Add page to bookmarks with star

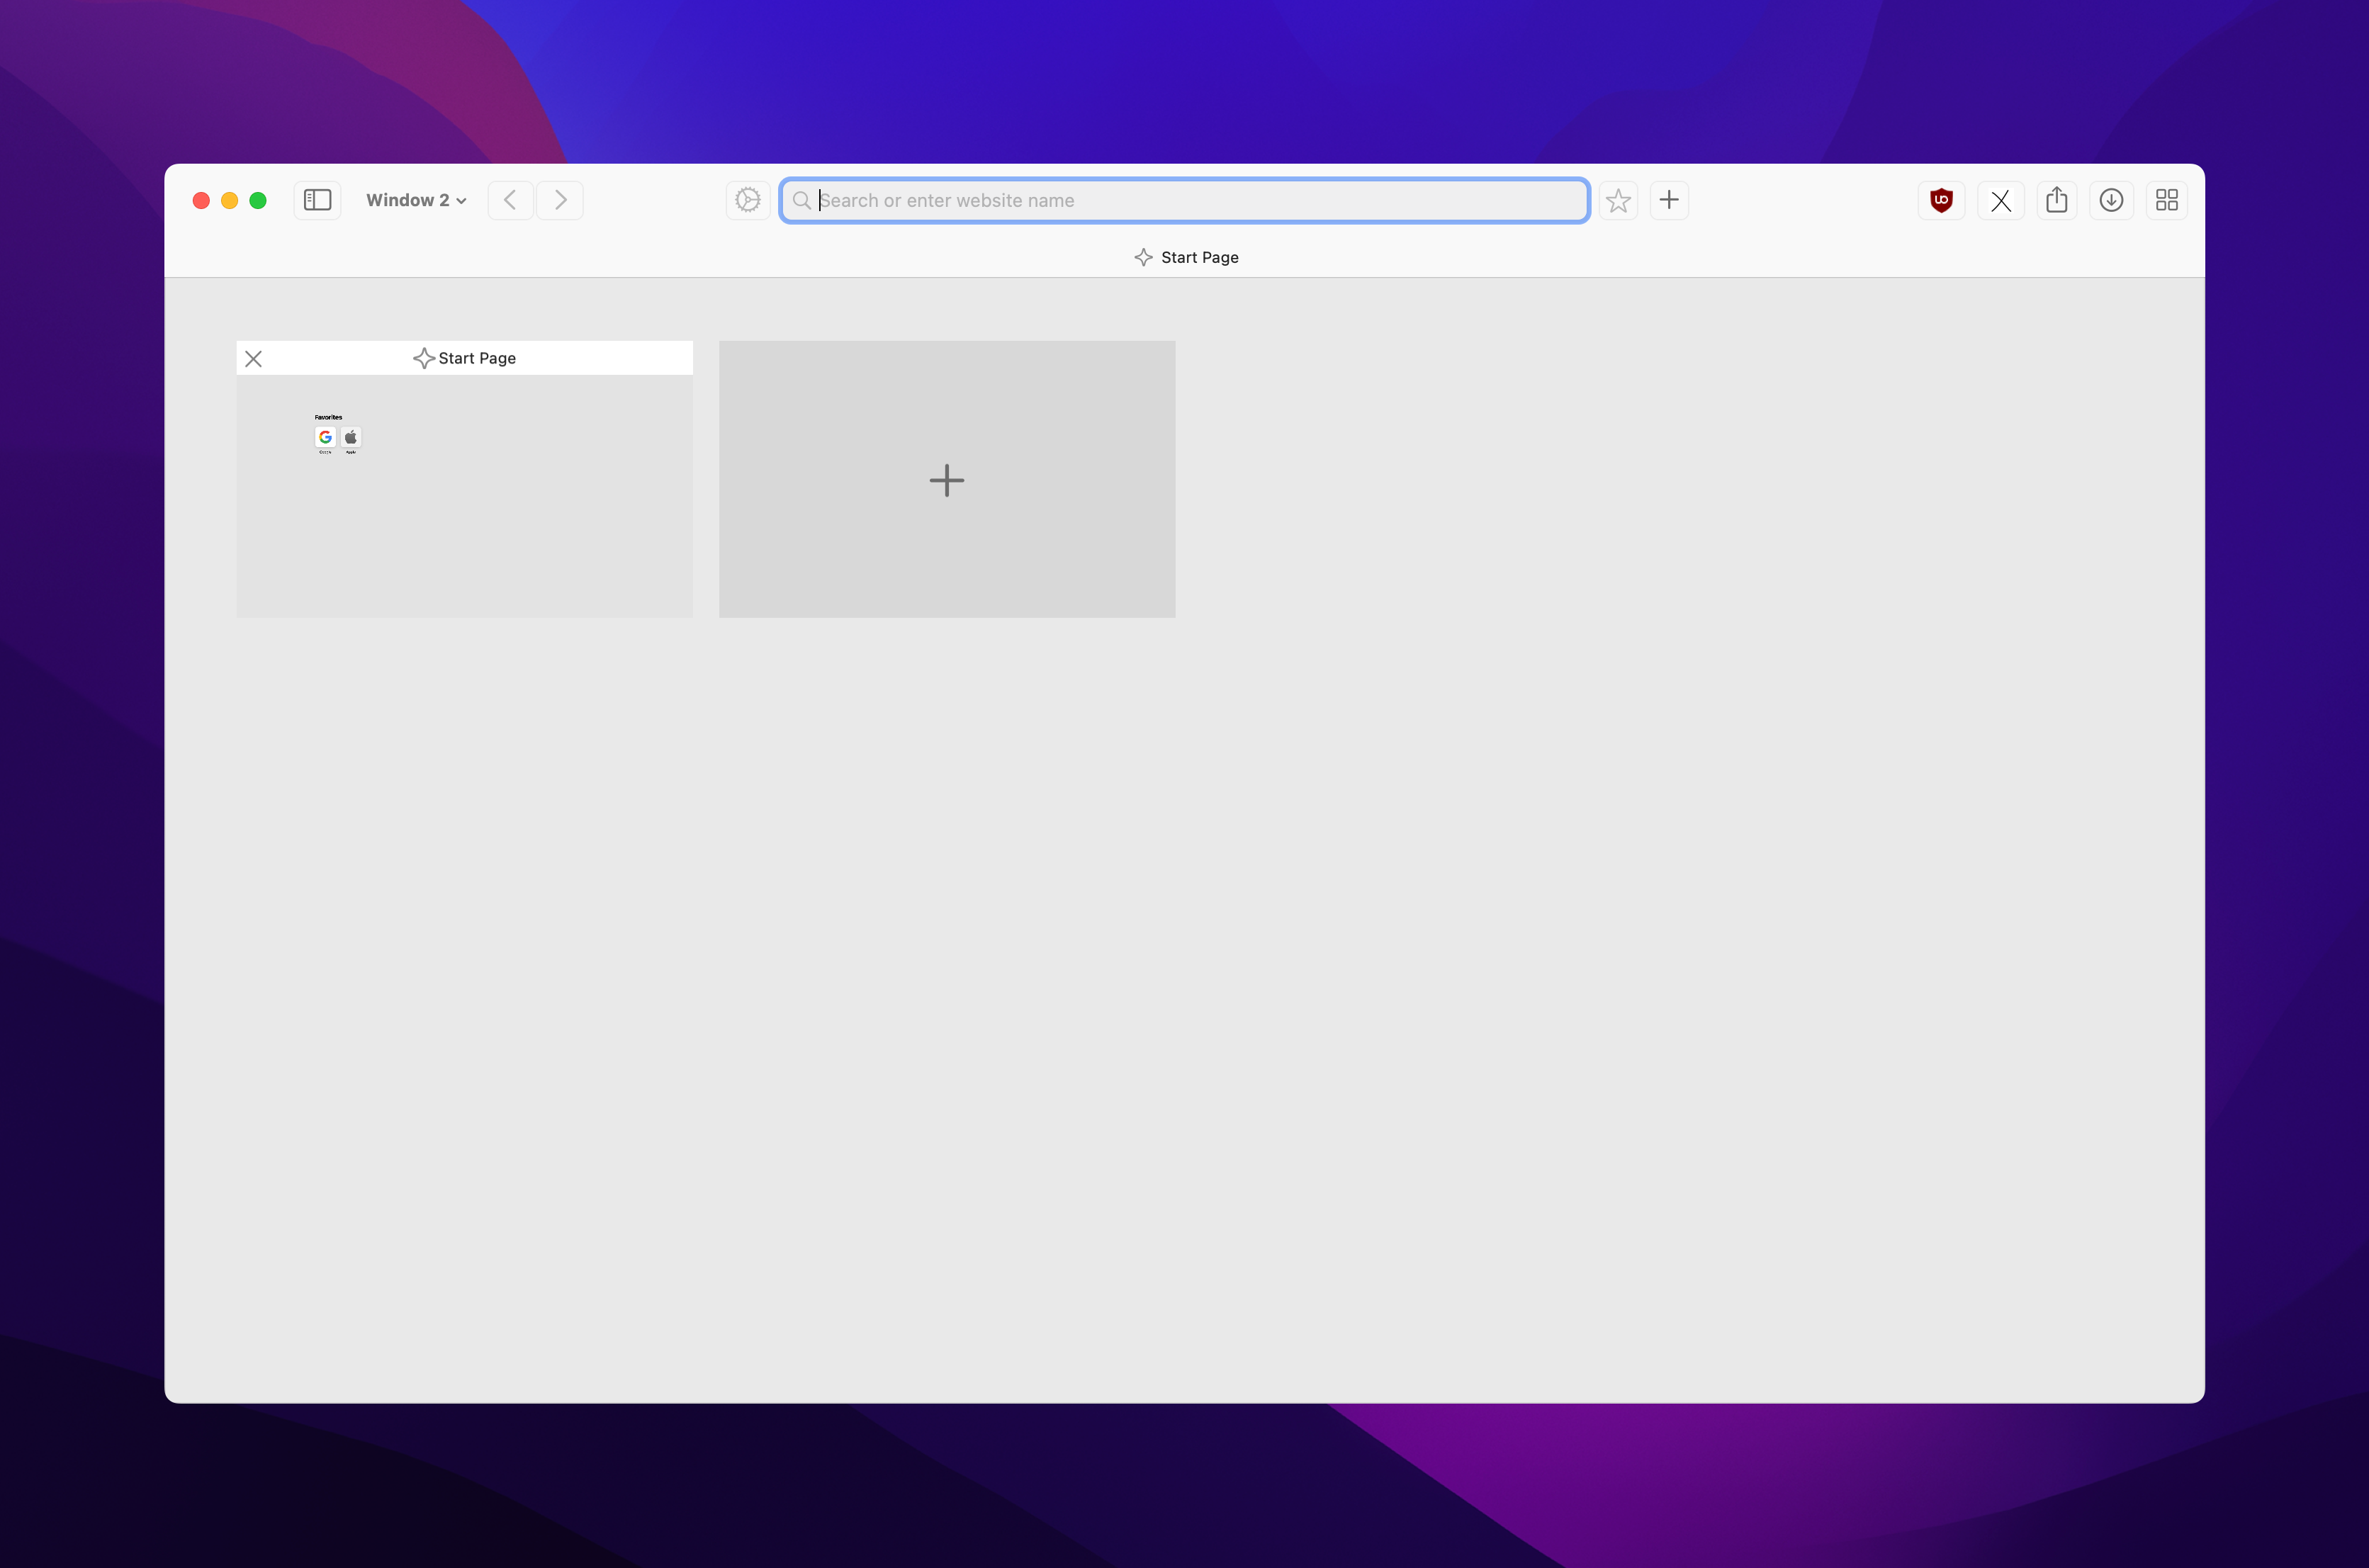[1618, 200]
